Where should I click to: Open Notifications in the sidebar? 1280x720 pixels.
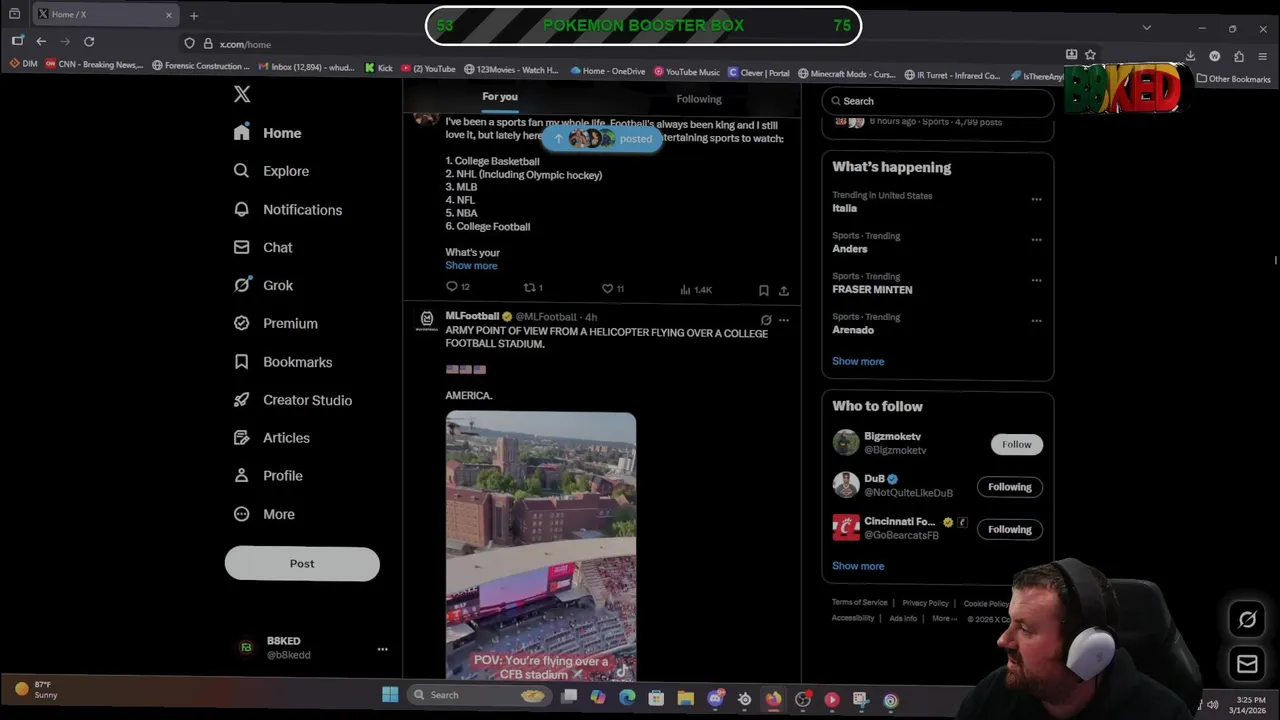(287, 210)
